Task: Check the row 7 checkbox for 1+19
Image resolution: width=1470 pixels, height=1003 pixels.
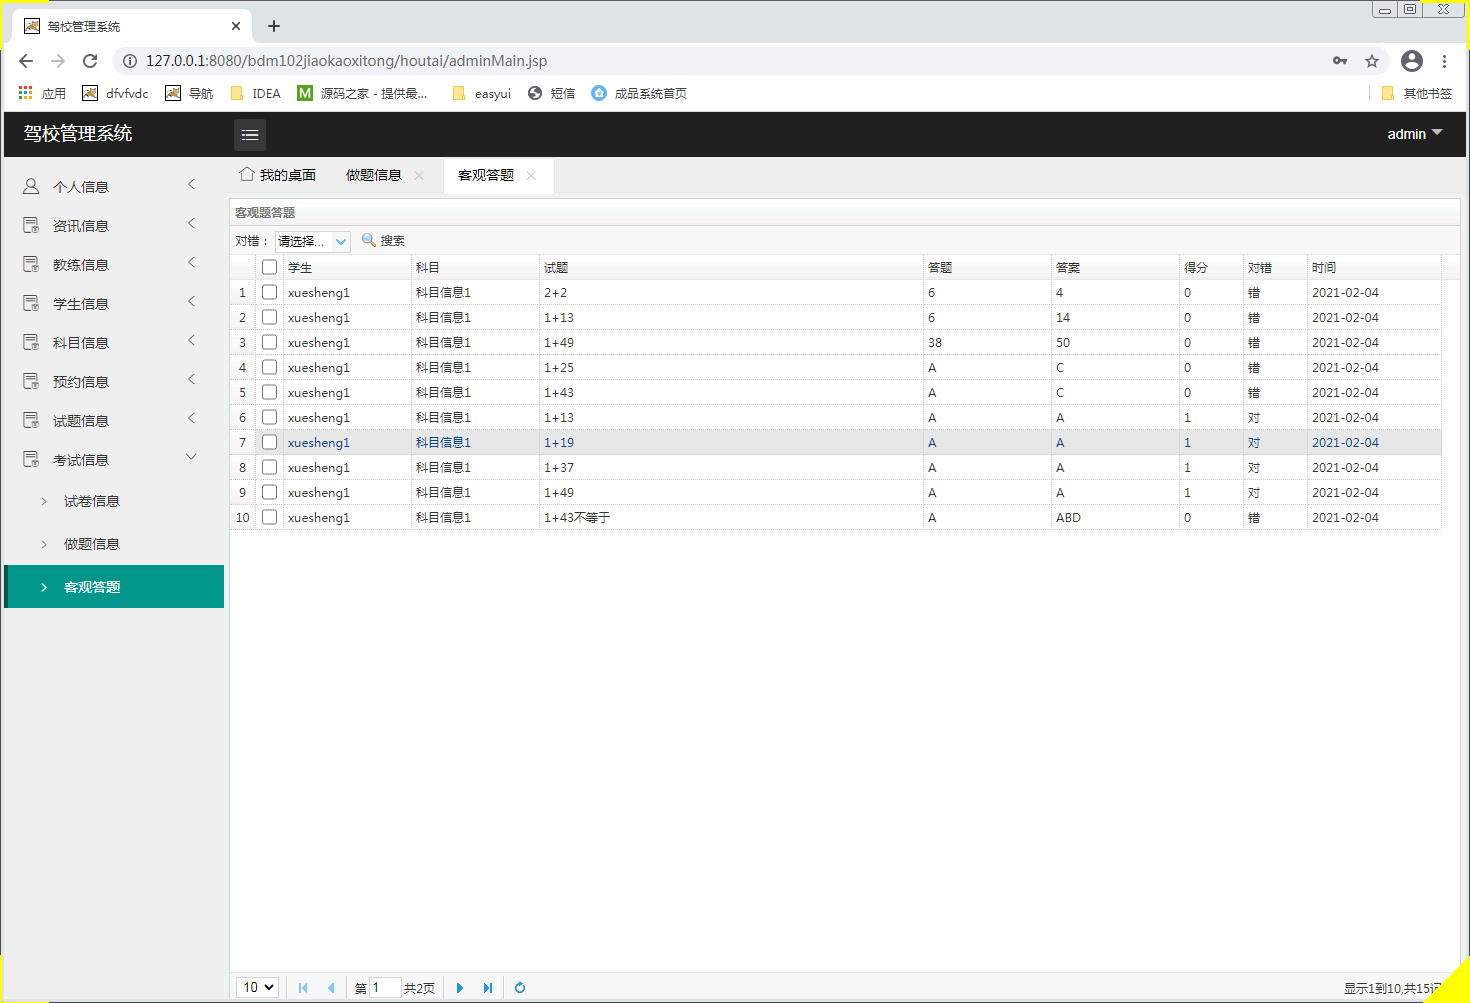Action: pyautogui.click(x=269, y=442)
